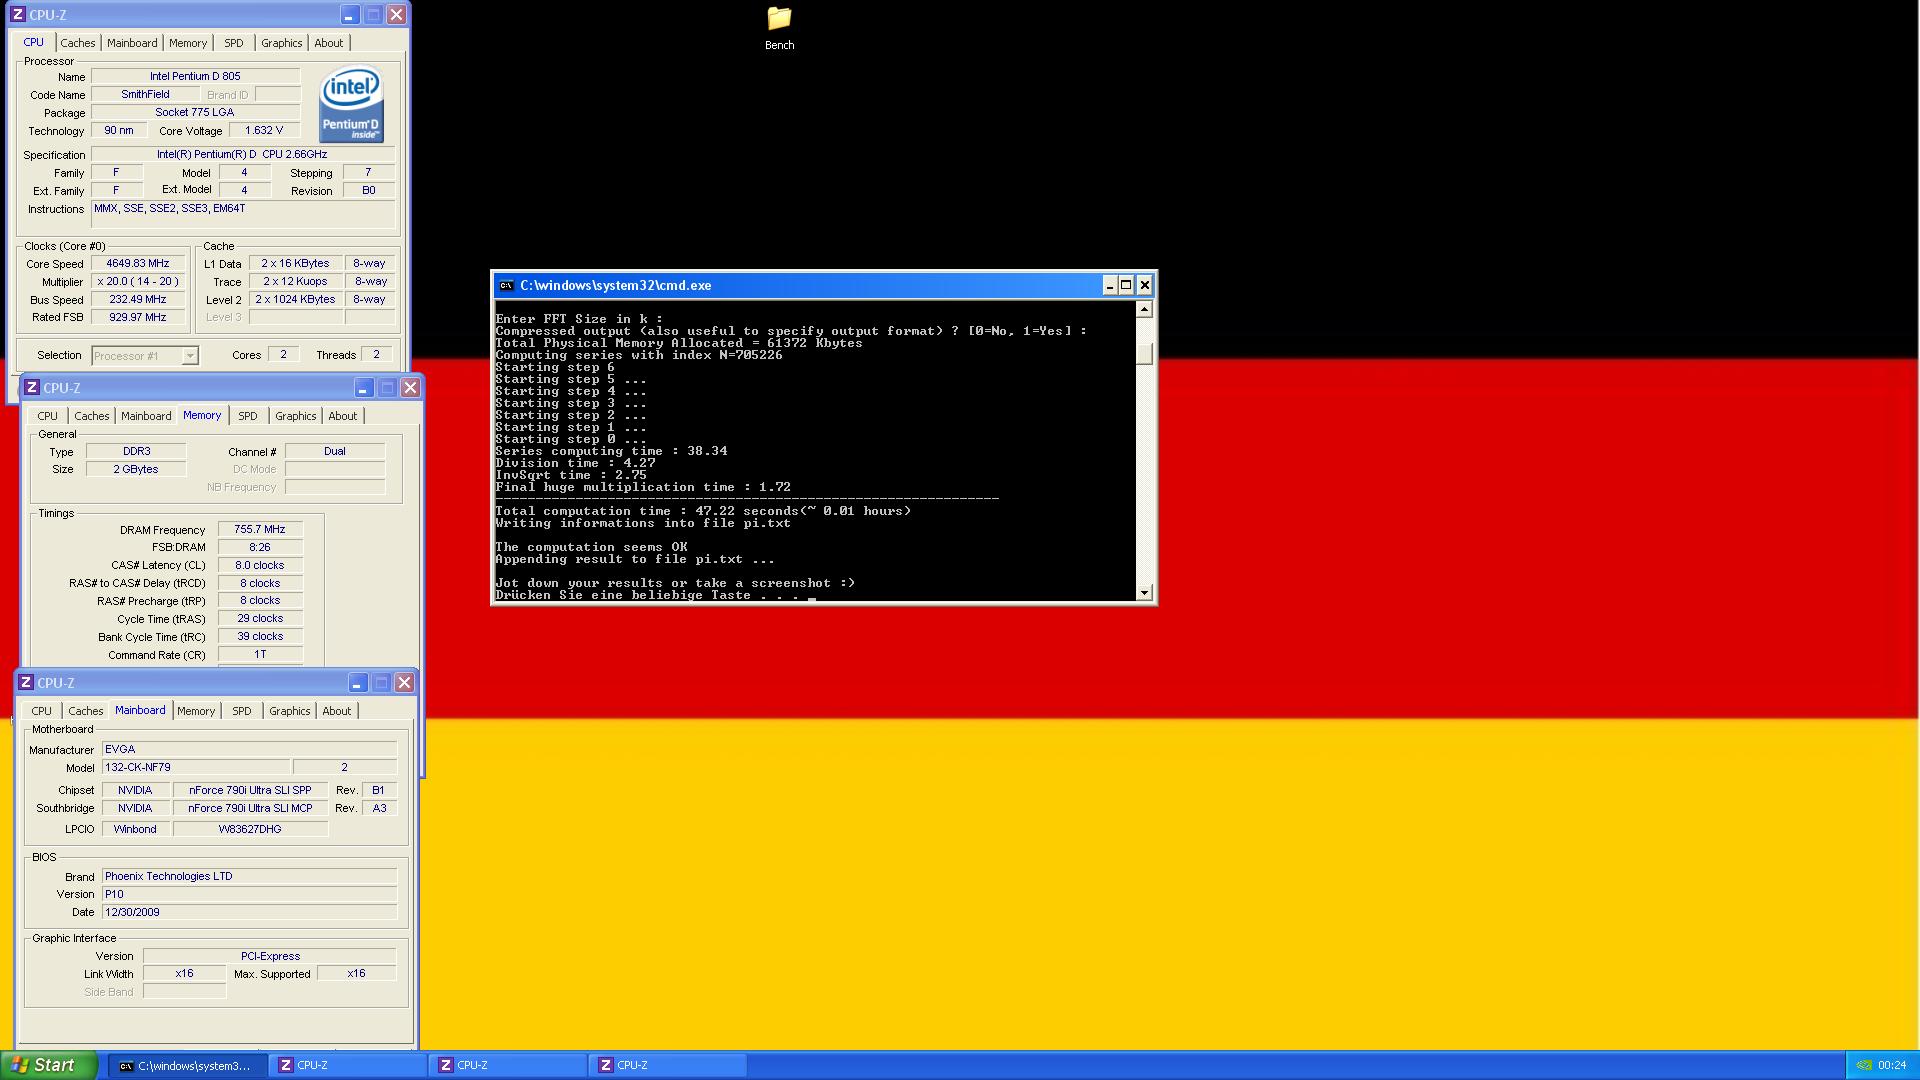Image resolution: width=1920 pixels, height=1080 pixels.
Task: Click cmd scrollbar down arrow
Action: pyautogui.click(x=1145, y=593)
